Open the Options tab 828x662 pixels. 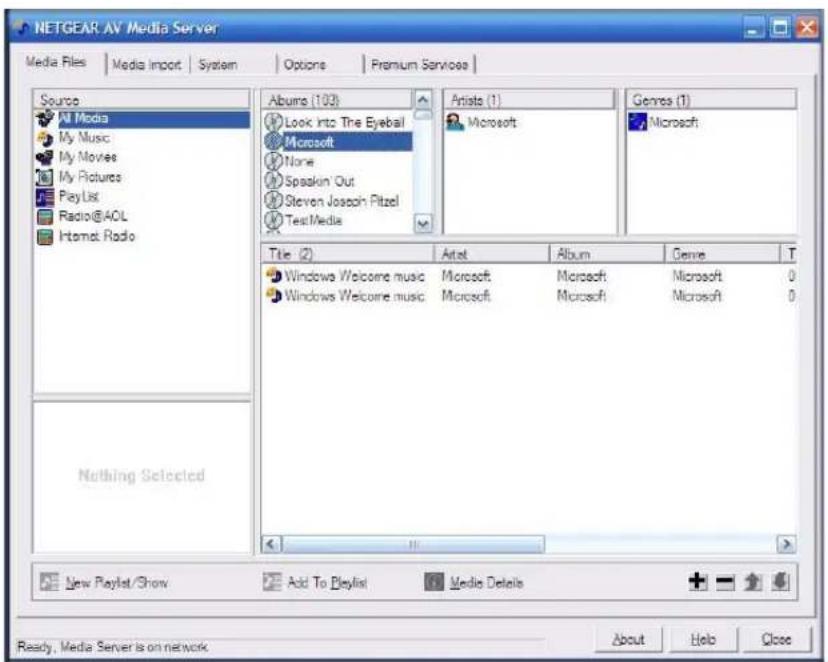coord(305,65)
